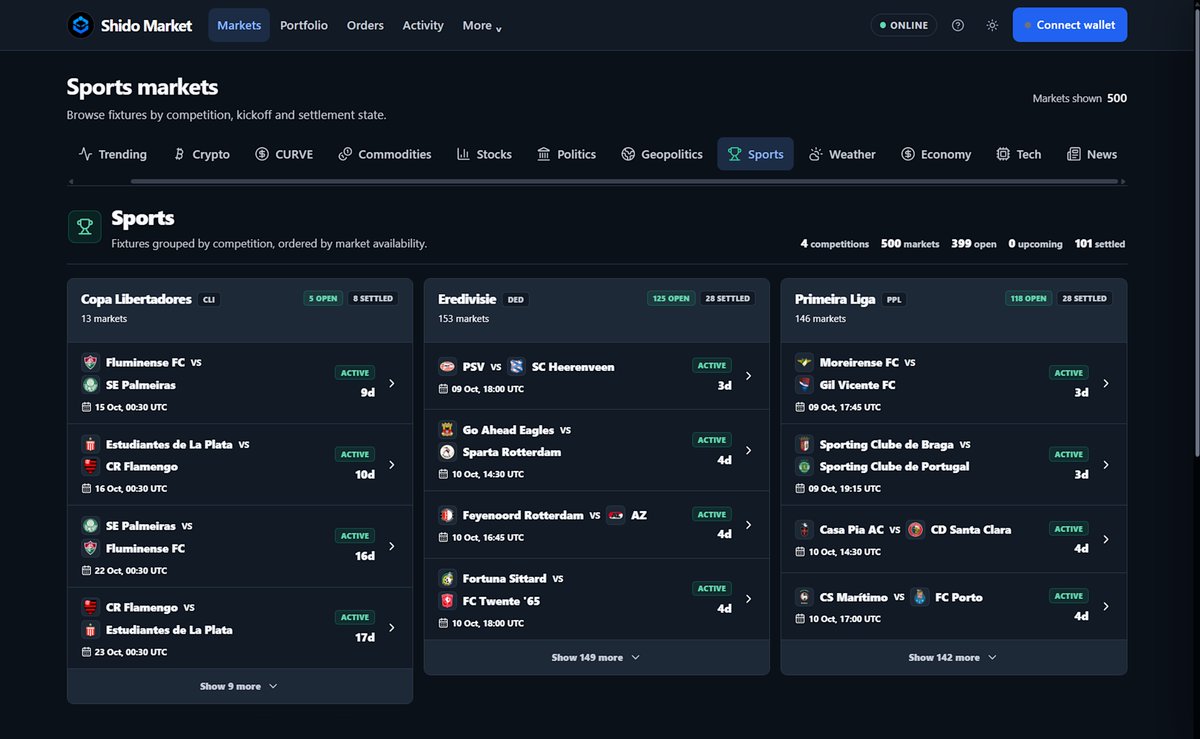Open the News category tab

pyautogui.click(x=1092, y=154)
